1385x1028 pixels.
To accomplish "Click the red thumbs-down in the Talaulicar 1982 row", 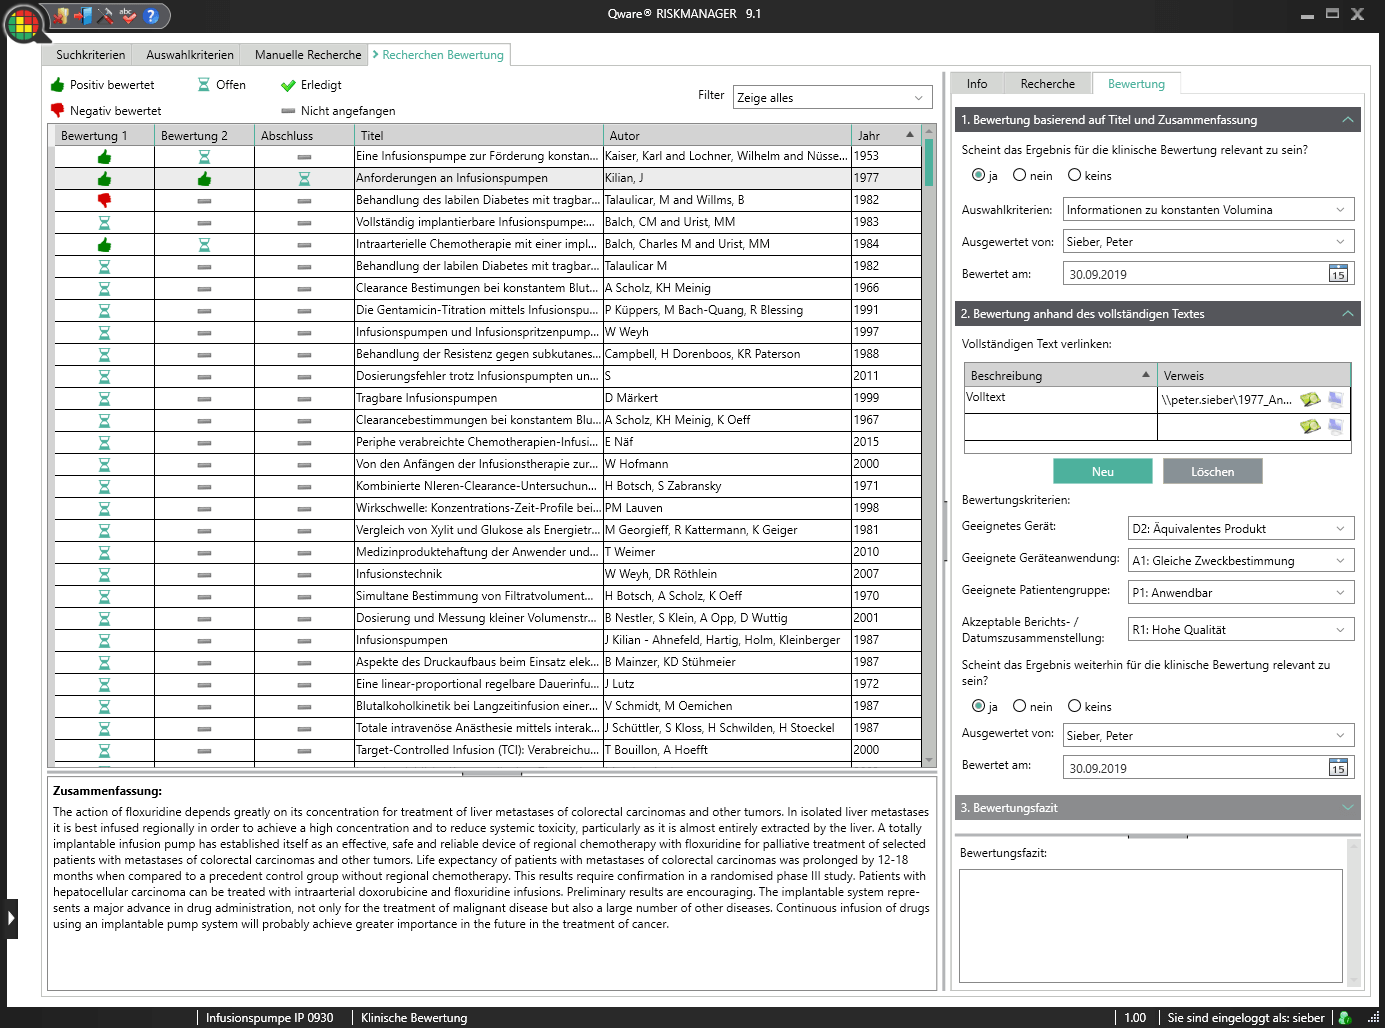I will click(x=104, y=200).
